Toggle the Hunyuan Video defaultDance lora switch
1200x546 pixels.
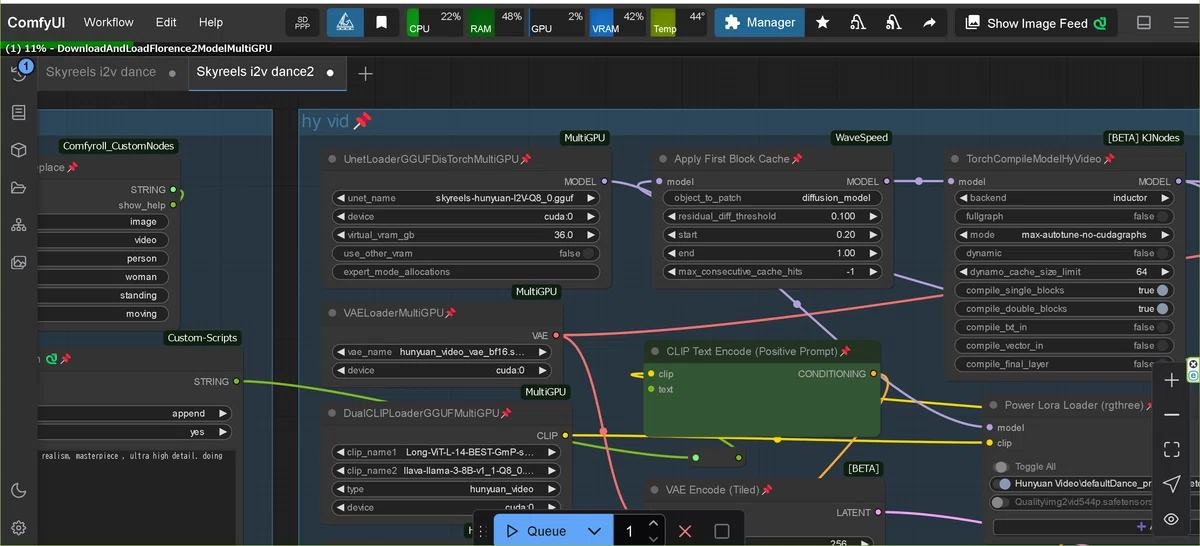[1003, 484]
